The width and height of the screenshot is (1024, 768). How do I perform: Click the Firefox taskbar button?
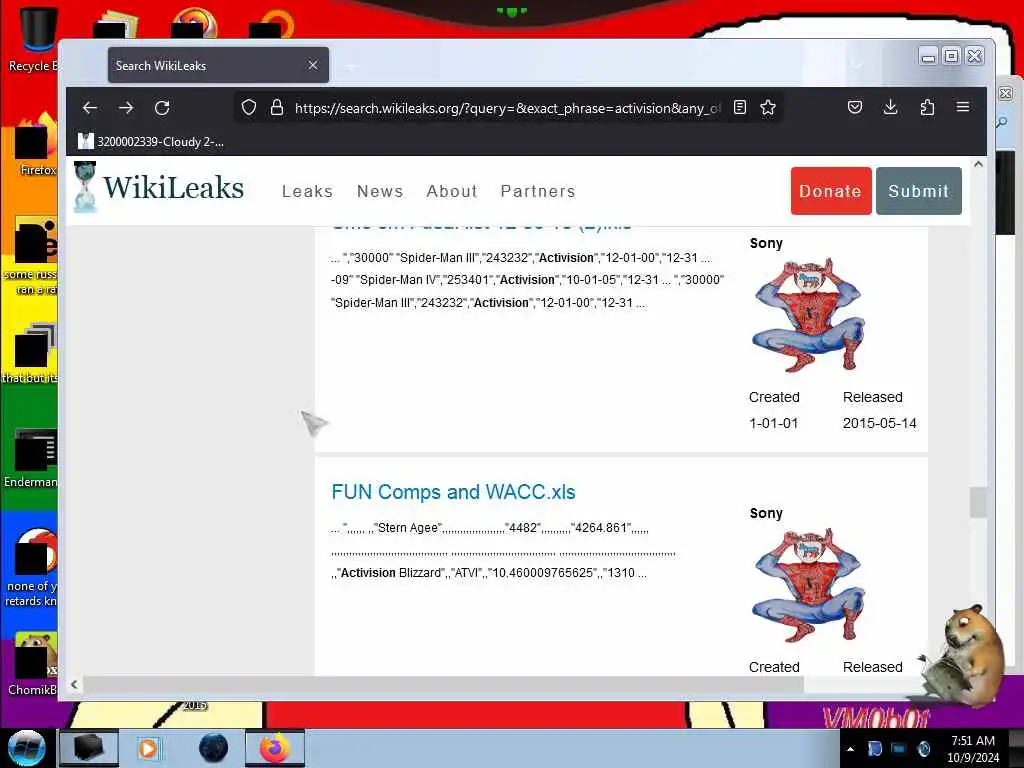275,748
